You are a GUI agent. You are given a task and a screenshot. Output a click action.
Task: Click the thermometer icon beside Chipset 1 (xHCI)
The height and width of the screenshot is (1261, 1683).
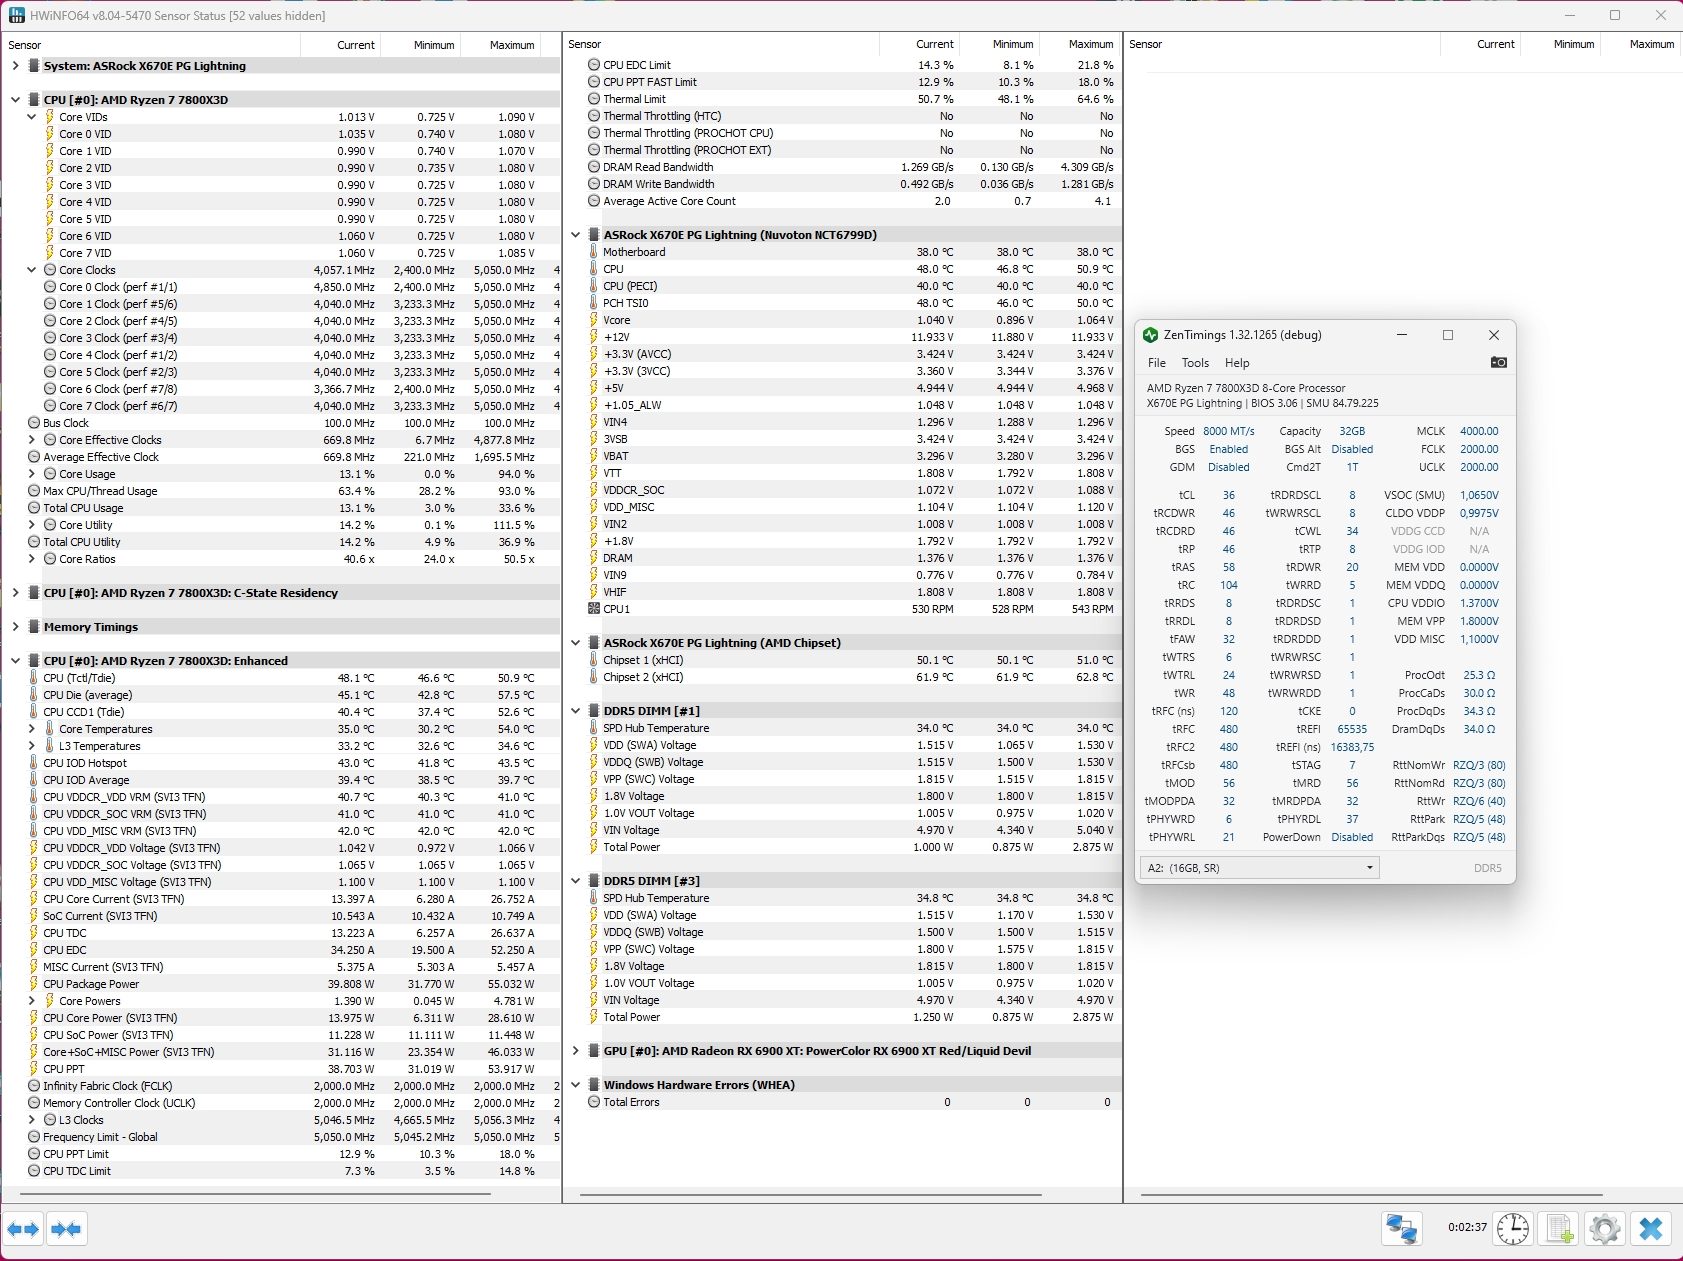point(594,660)
